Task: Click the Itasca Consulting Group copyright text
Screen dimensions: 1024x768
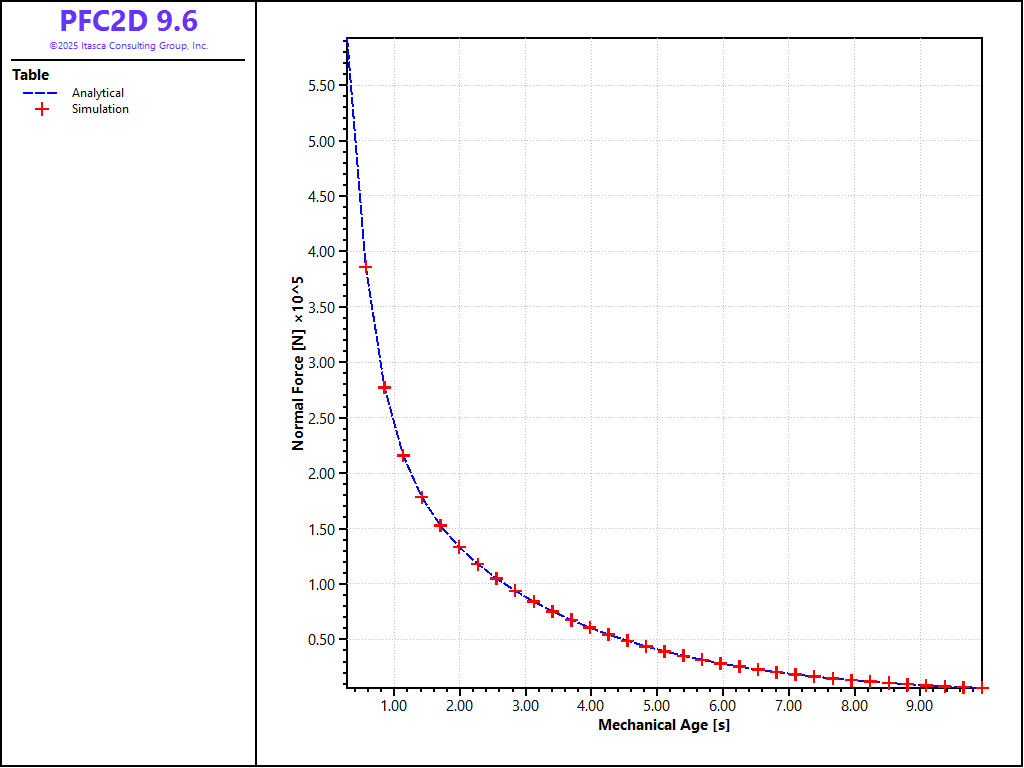Action: pos(128,46)
